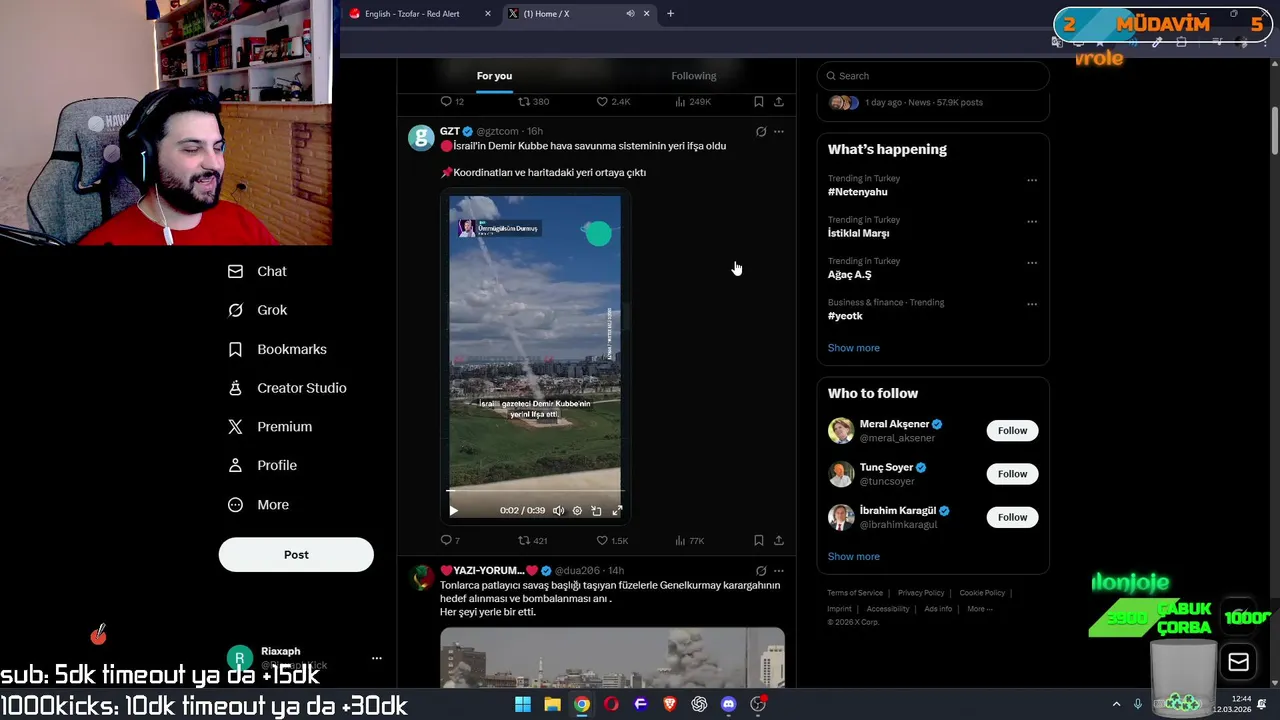
Task: Open the Grok action on YAZI-YORUM post
Action: [761, 571]
